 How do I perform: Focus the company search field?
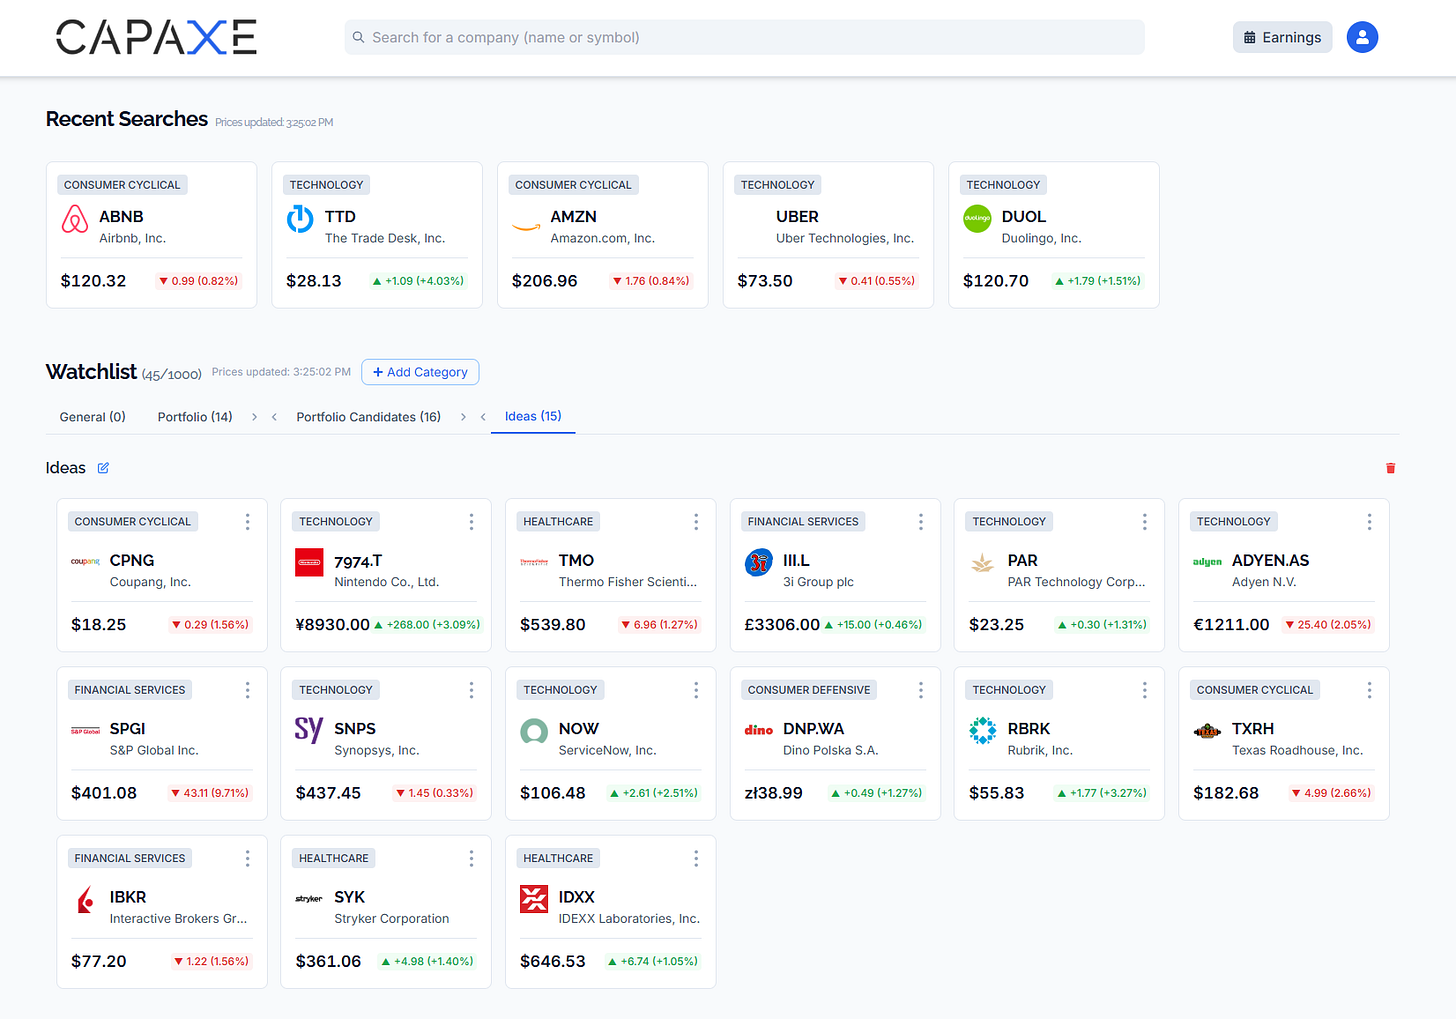click(744, 37)
